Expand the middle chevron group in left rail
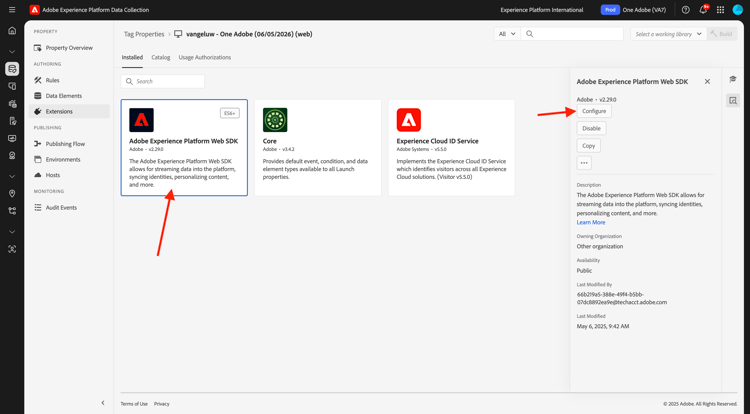Screen dimensions: 750x414 [12, 176]
